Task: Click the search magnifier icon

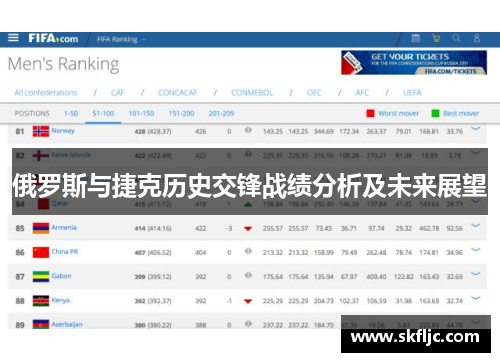Action: (x=456, y=38)
